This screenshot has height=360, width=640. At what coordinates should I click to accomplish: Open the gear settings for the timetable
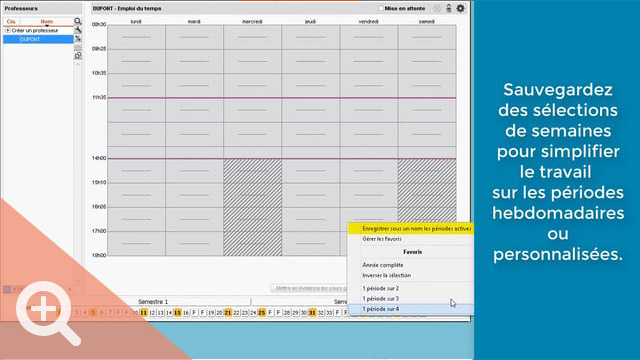[x=460, y=8]
